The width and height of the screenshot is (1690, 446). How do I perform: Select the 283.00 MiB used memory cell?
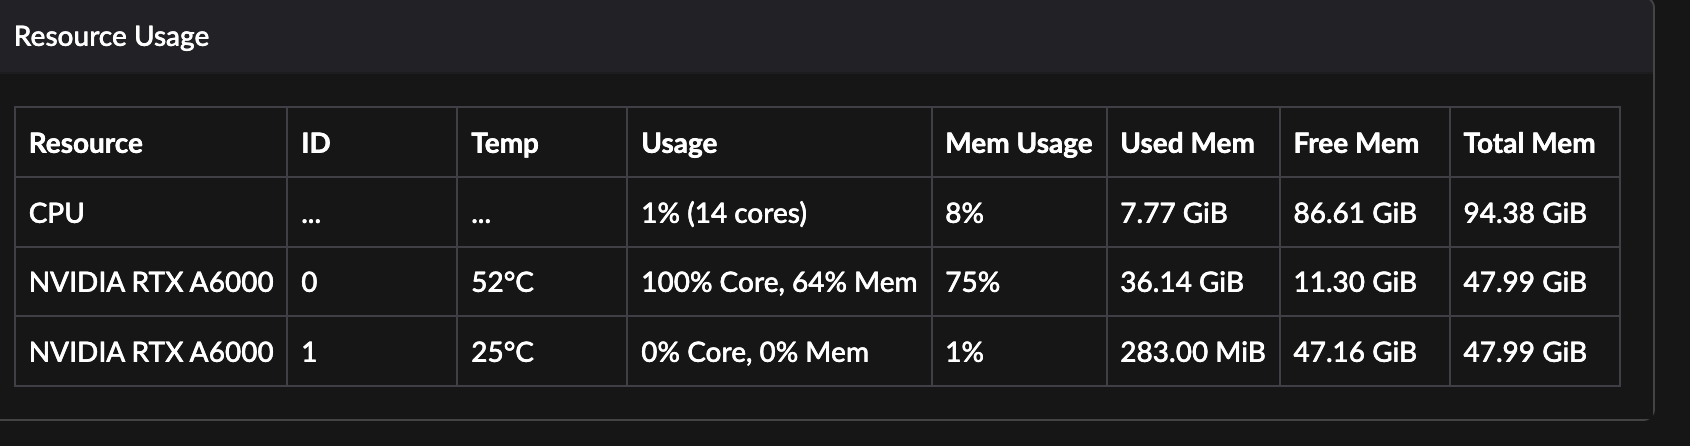point(1192,352)
